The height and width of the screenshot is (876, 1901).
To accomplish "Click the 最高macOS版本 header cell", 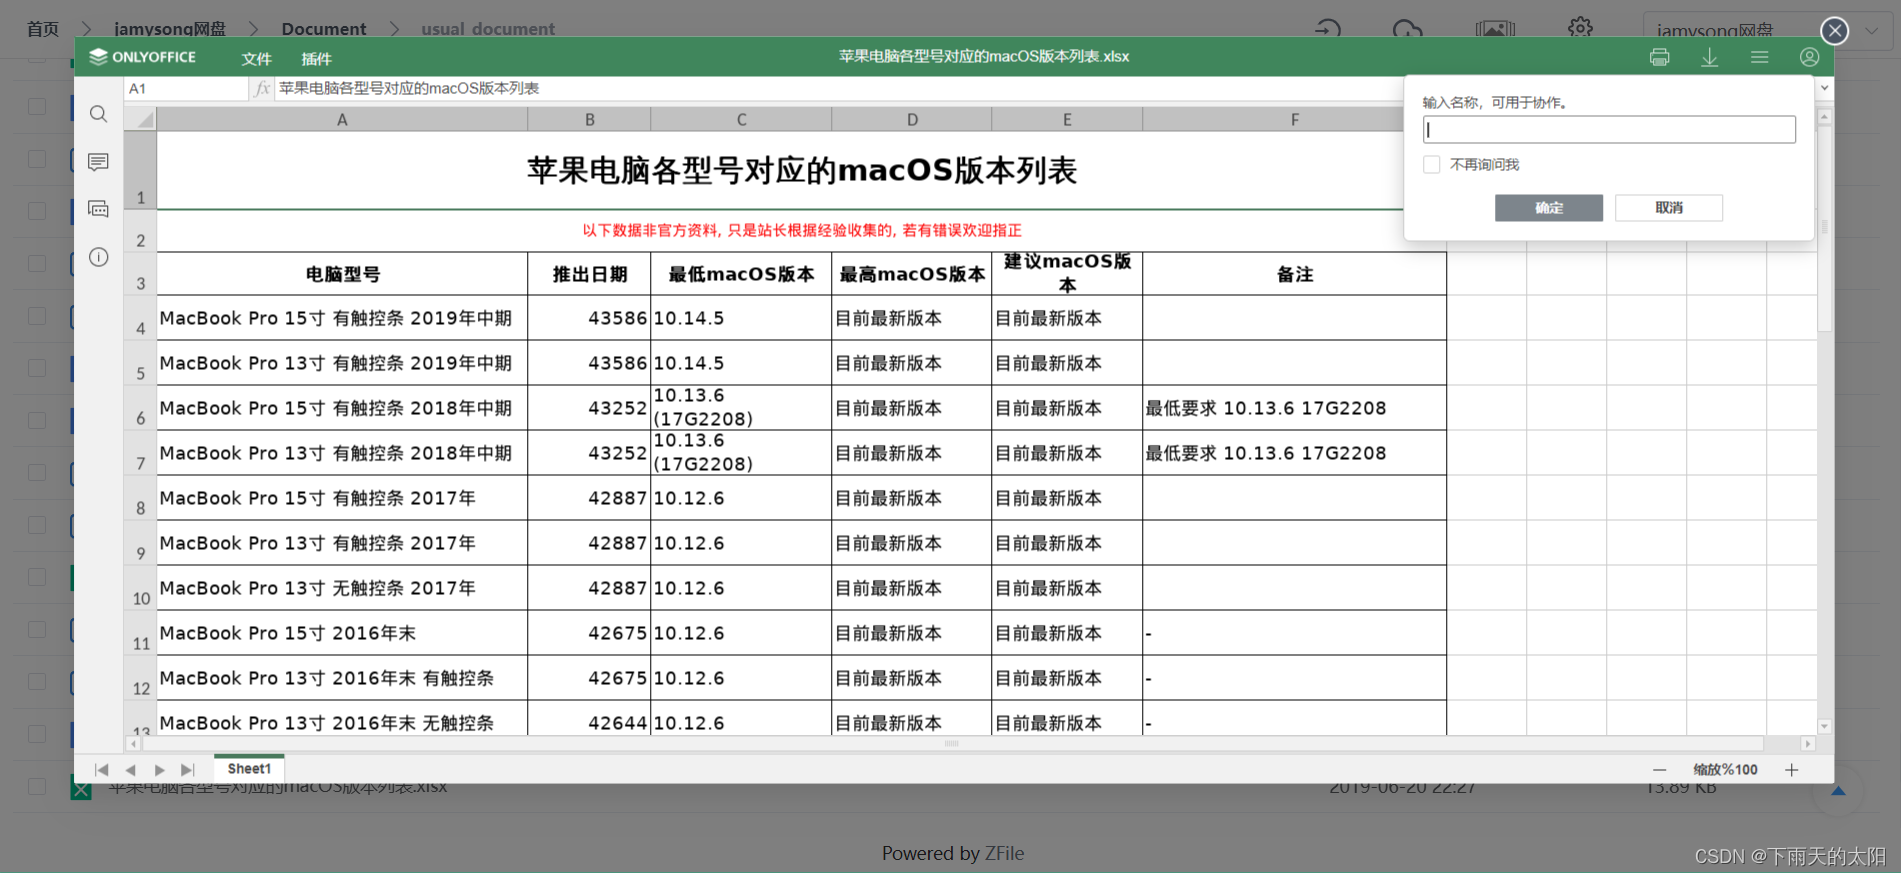I will click(912, 274).
